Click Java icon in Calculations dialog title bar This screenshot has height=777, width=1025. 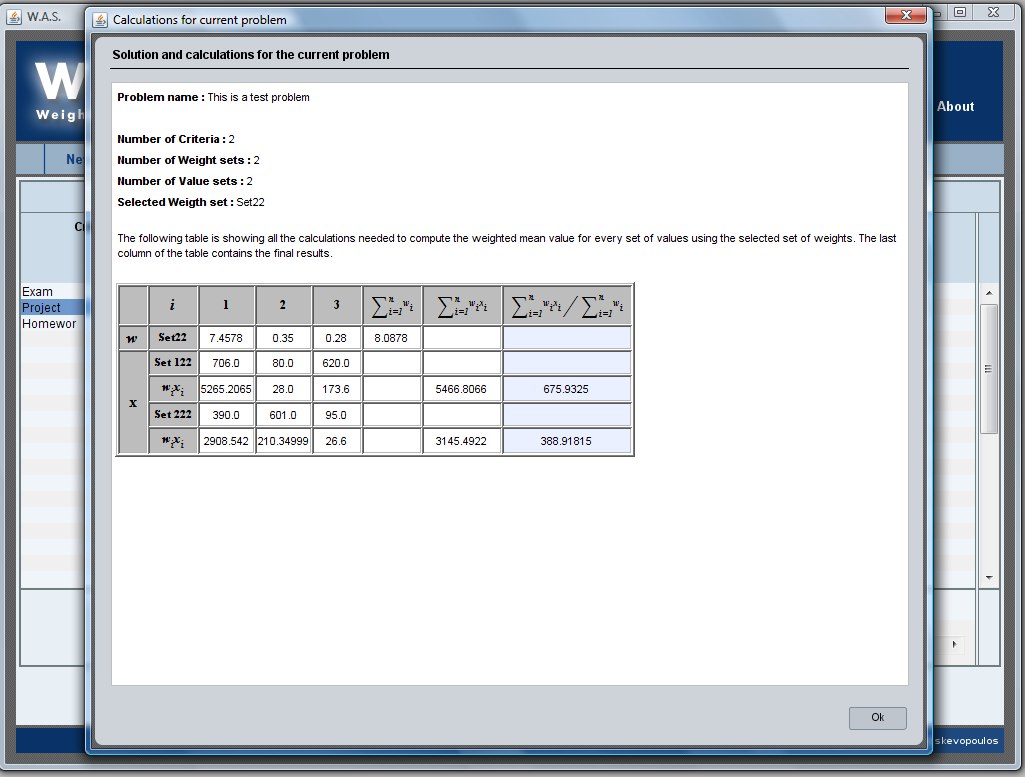tap(100, 20)
